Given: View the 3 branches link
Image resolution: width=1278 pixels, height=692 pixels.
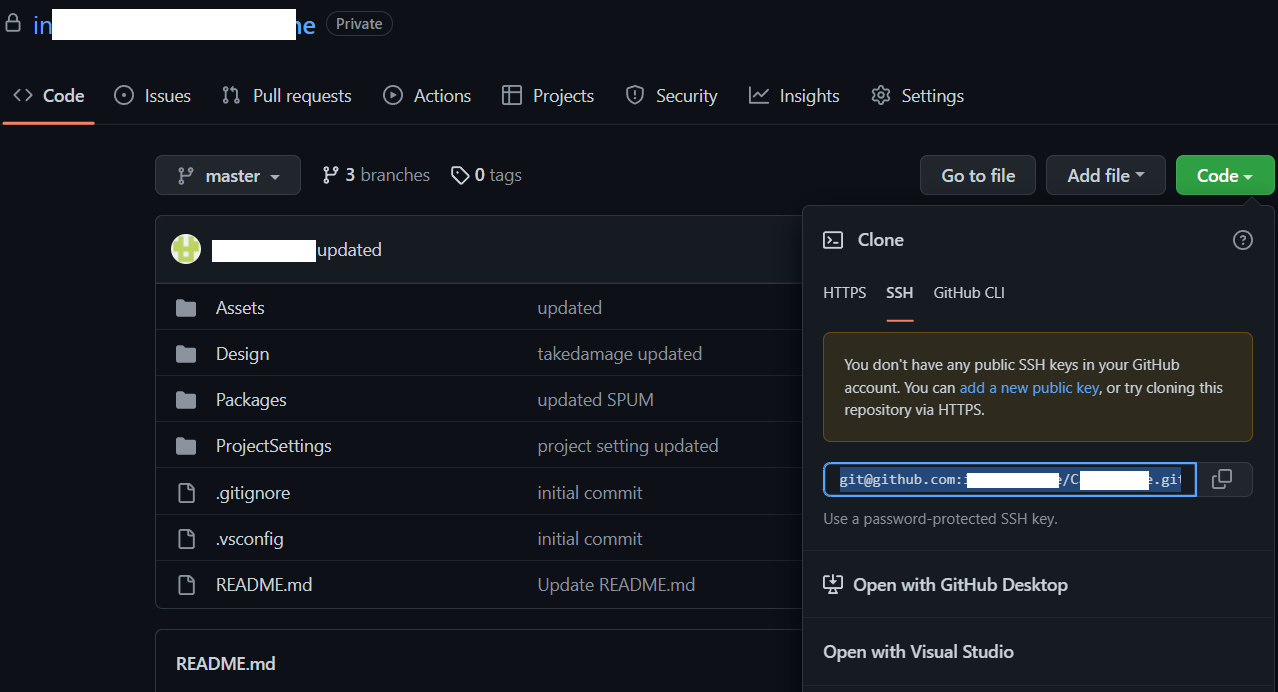Looking at the screenshot, I should click(x=376, y=175).
